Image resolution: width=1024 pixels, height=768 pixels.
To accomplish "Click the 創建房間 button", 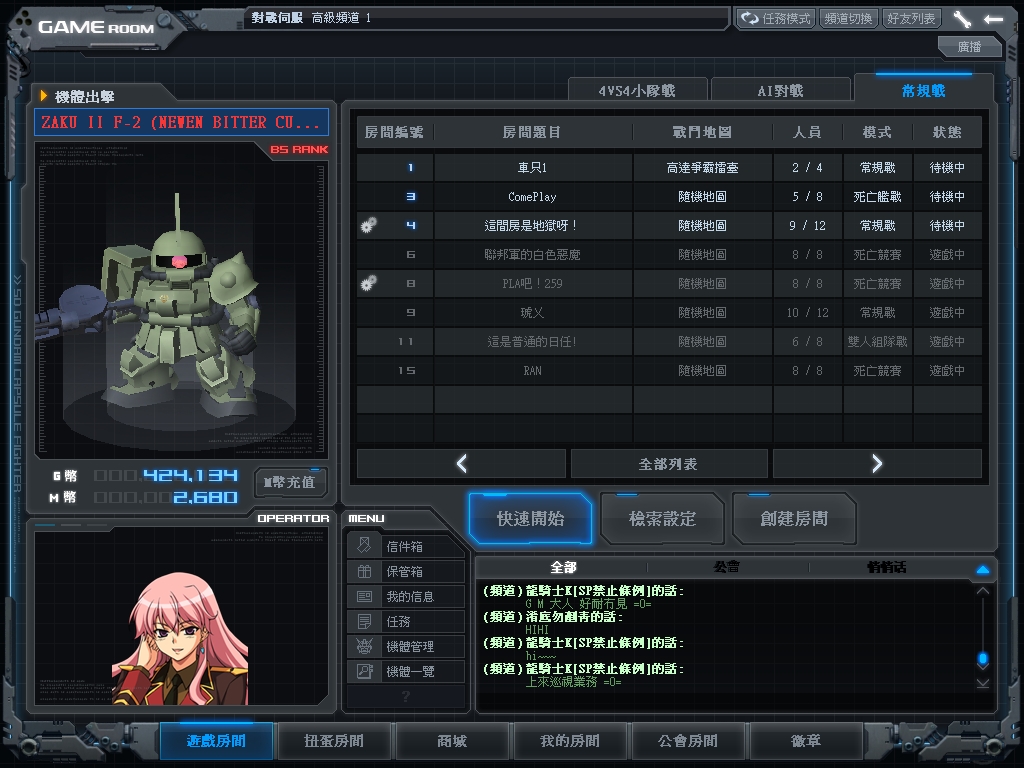I will click(x=794, y=519).
